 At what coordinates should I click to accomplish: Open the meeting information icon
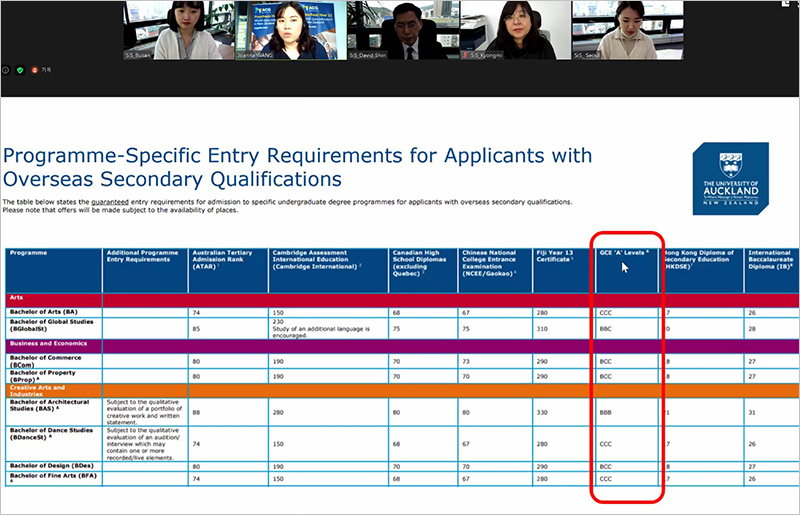[x=6, y=70]
